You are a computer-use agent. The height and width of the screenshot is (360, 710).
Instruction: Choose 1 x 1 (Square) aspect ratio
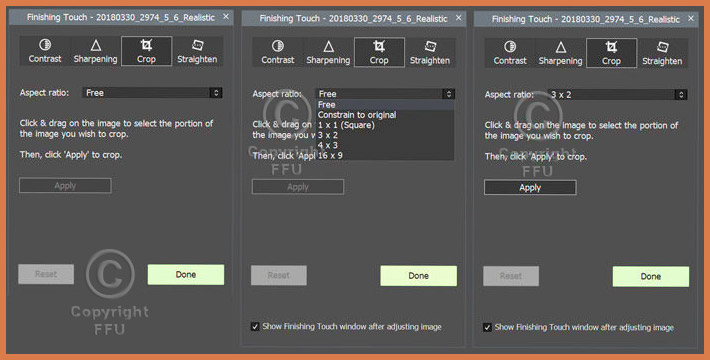coord(385,125)
